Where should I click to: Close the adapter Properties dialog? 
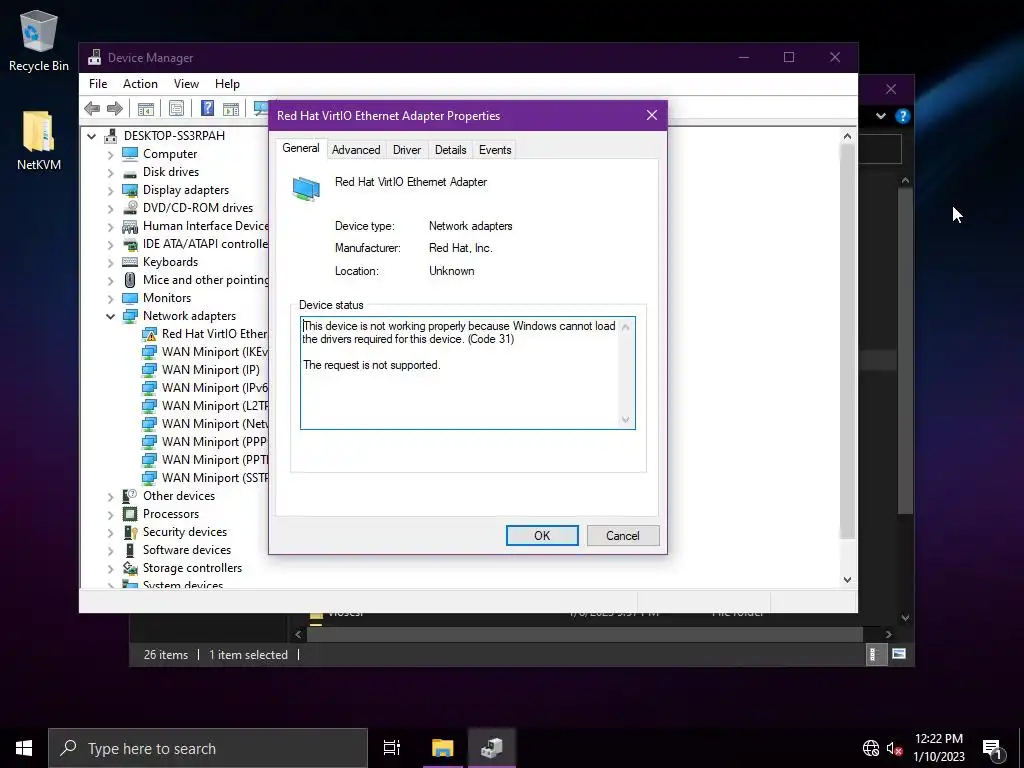coord(652,116)
